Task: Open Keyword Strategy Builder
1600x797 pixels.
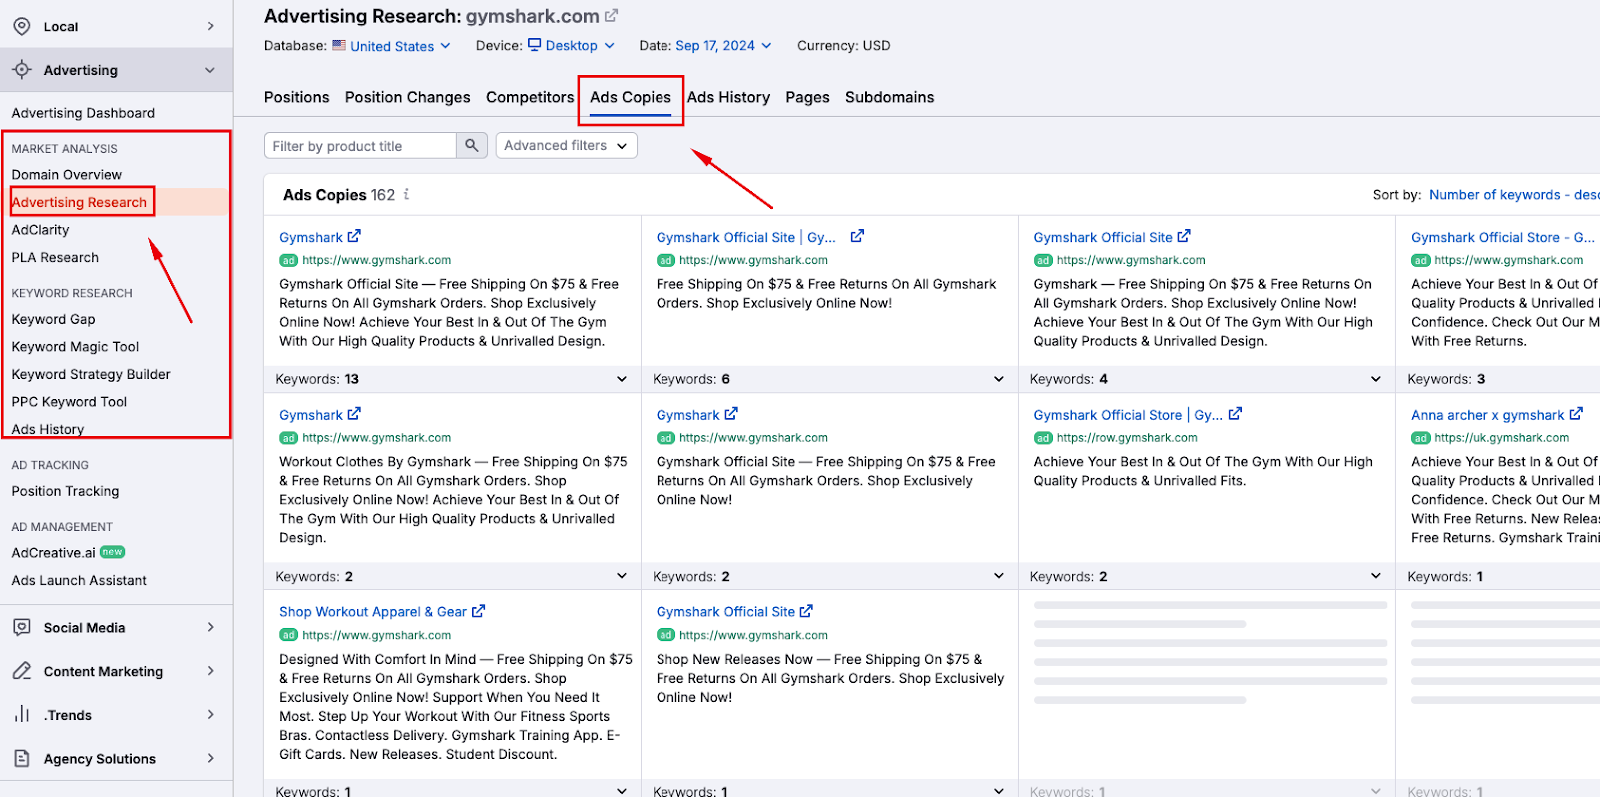Action: [x=91, y=374]
